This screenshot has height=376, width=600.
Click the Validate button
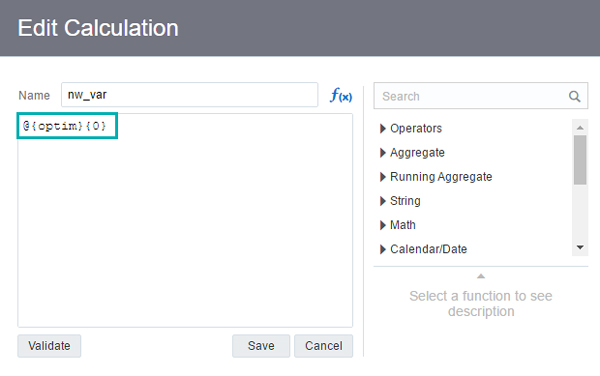pyautogui.click(x=49, y=346)
